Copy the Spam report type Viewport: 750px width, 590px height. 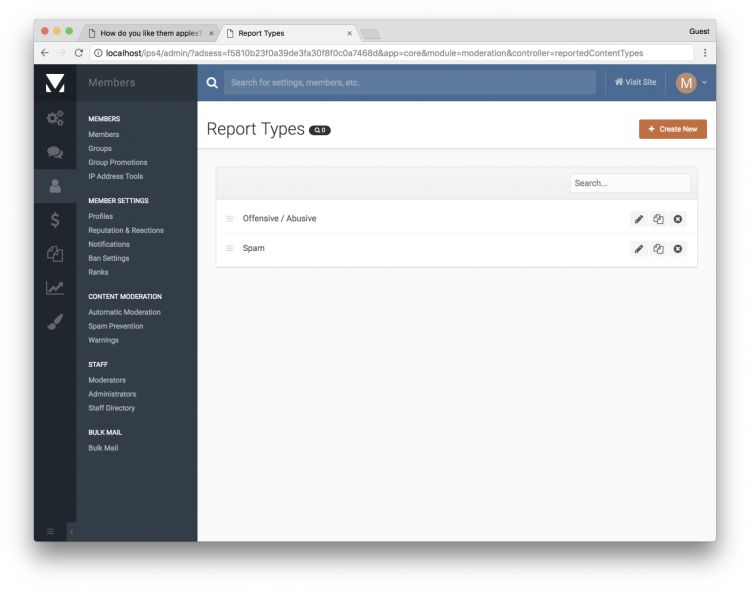pyautogui.click(x=658, y=249)
